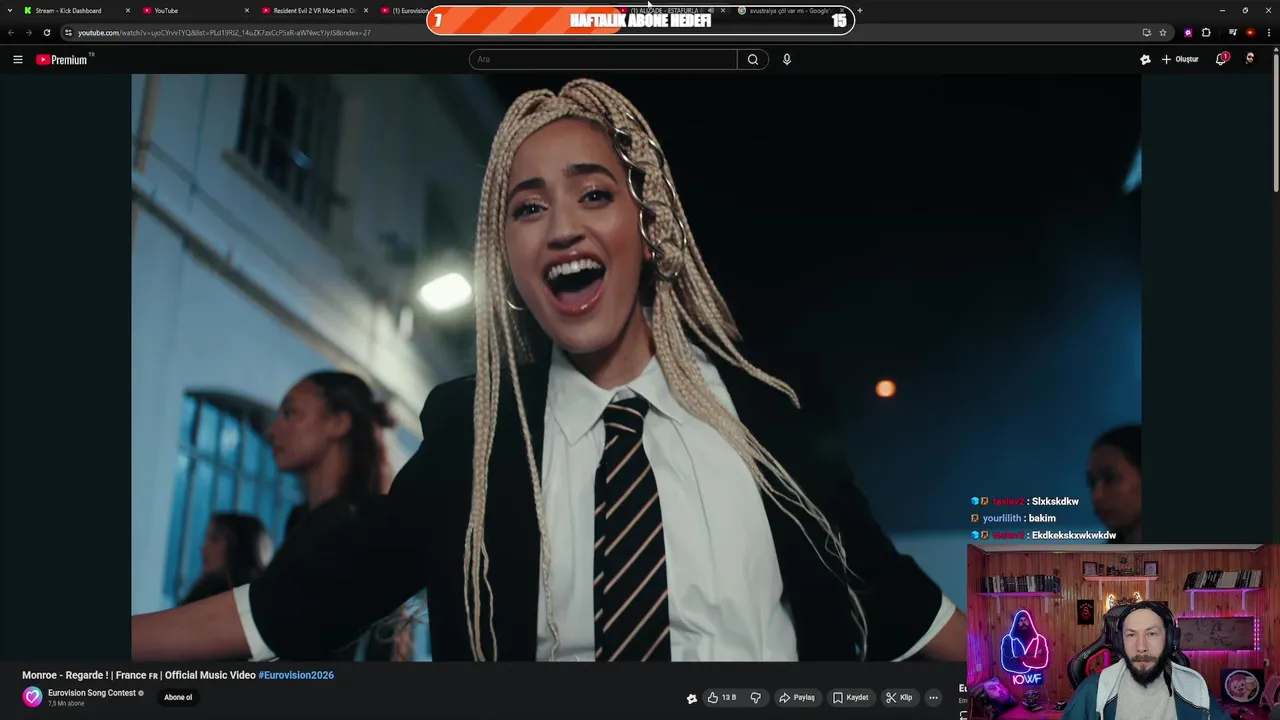Viewport: 1280px width, 720px height.
Task: Click the 7,5 Mn abone subscriber count
Action: pos(66,704)
